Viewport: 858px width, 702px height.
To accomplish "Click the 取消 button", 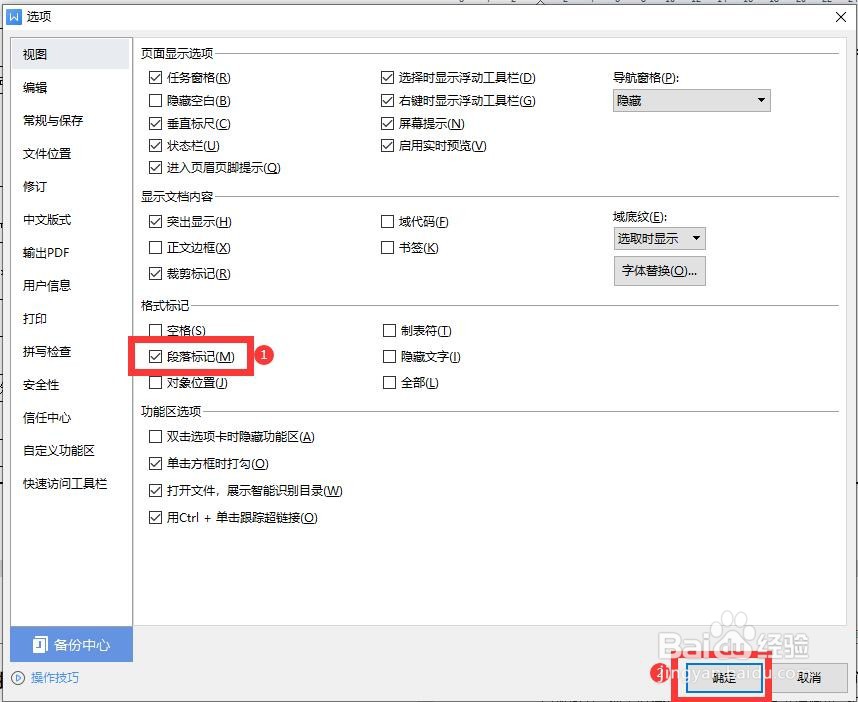I will [809, 678].
